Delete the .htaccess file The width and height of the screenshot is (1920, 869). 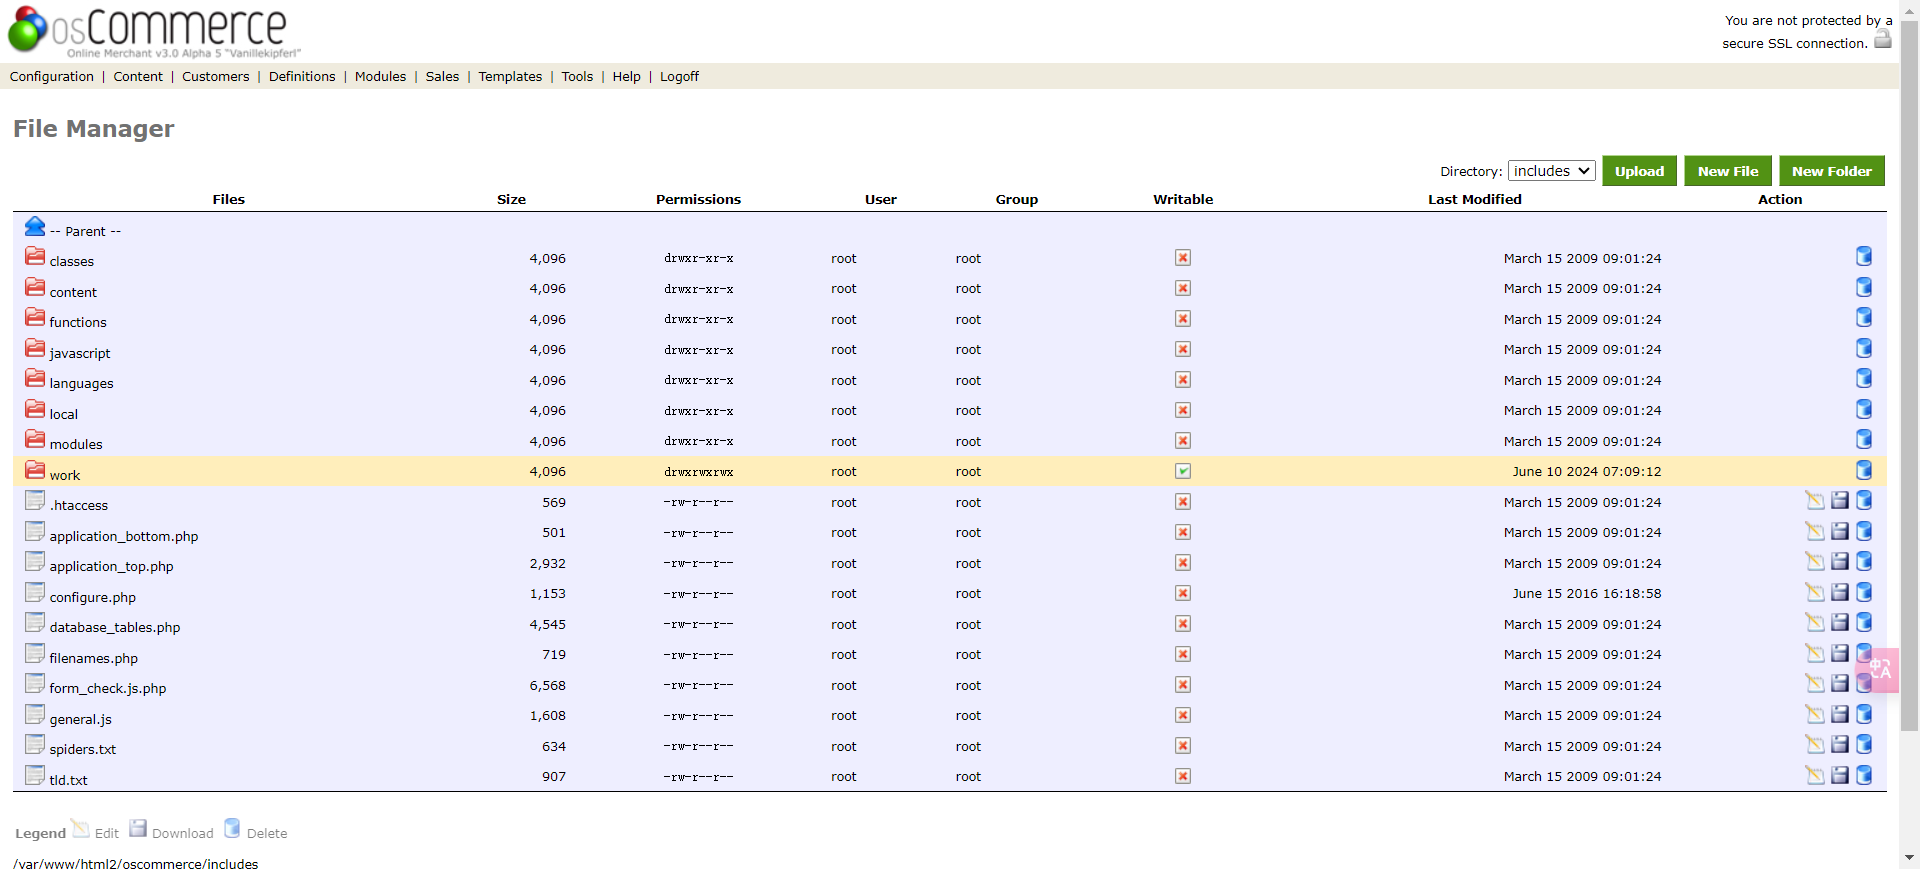pyautogui.click(x=1864, y=501)
